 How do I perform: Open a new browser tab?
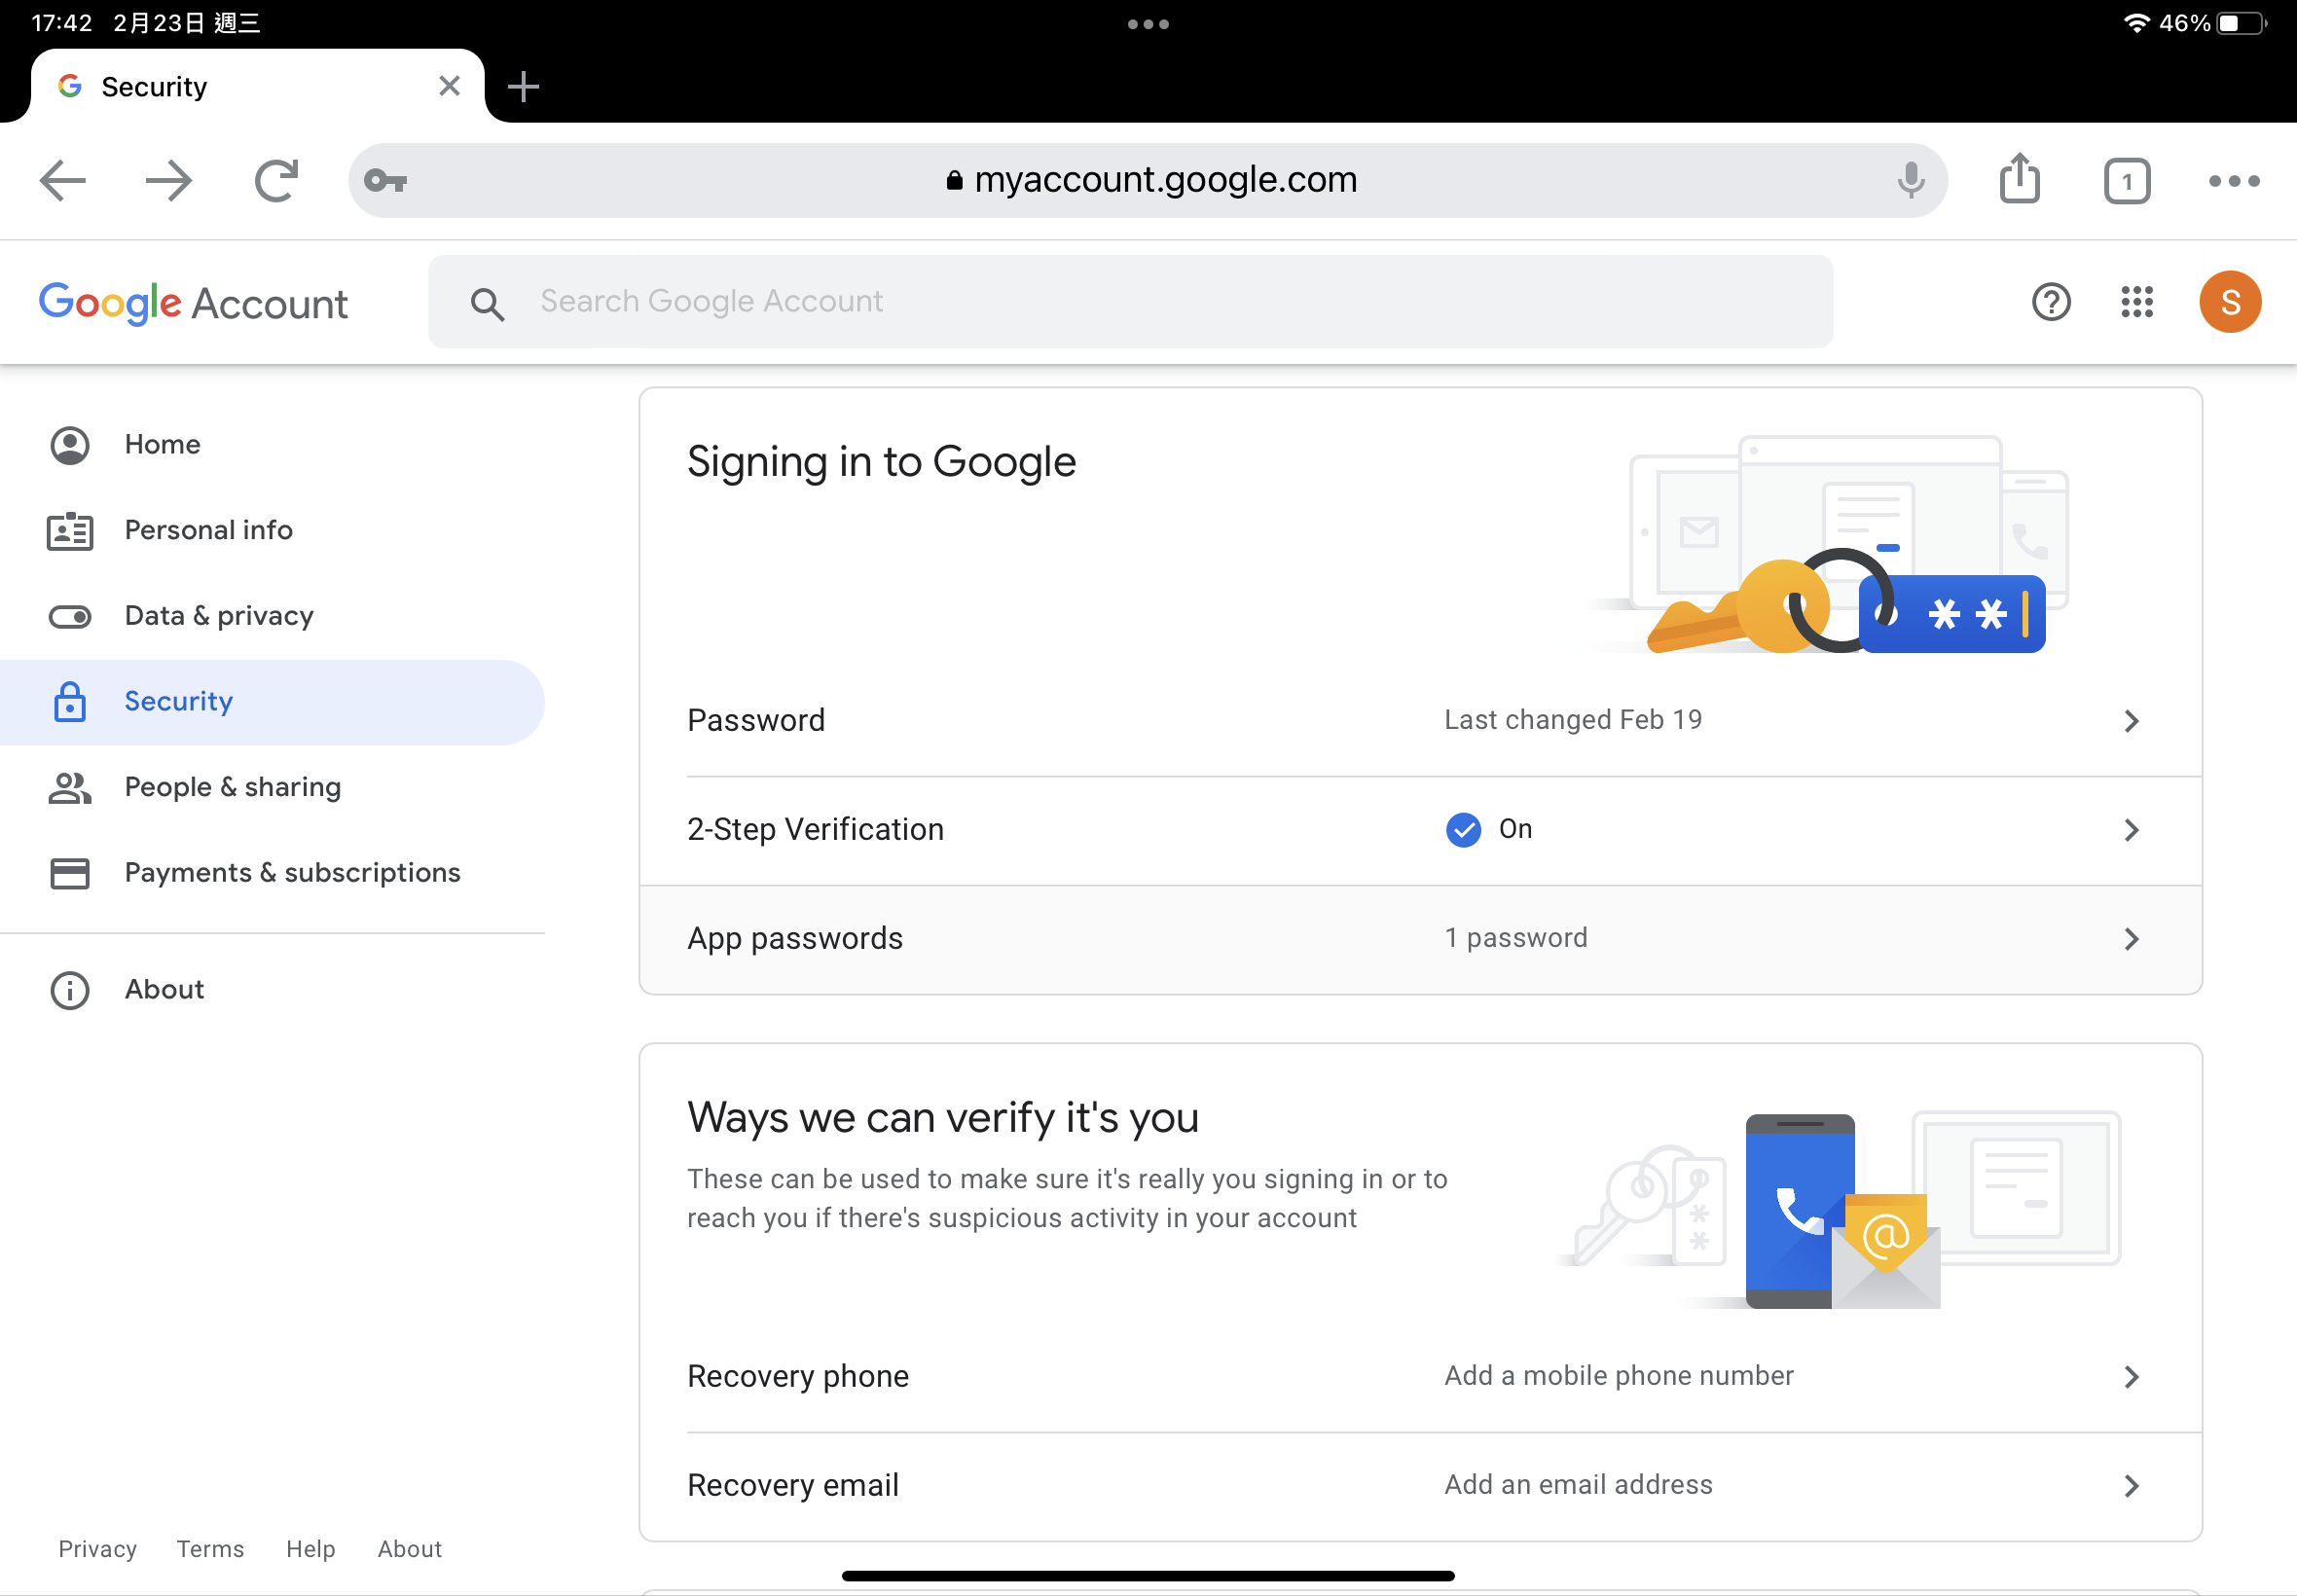pos(523,87)
